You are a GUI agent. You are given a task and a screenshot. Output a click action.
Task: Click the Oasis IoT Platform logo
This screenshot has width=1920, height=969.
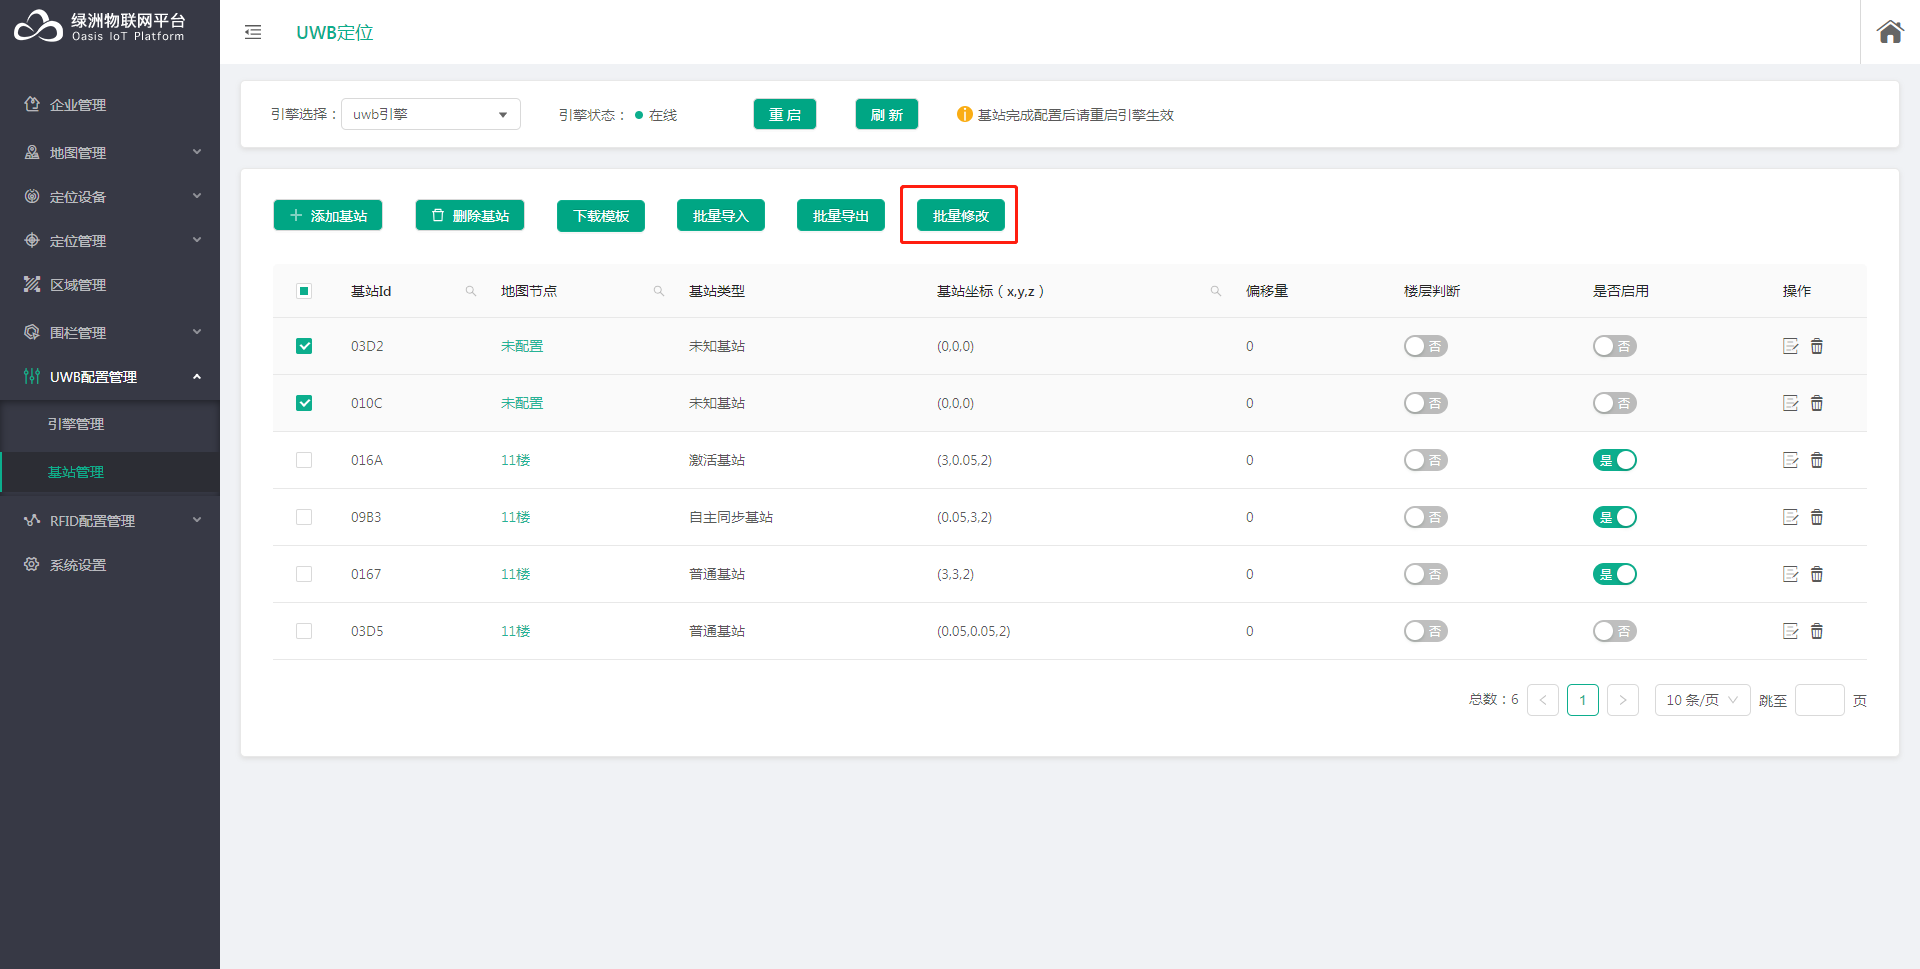click(x=99, y=27)
